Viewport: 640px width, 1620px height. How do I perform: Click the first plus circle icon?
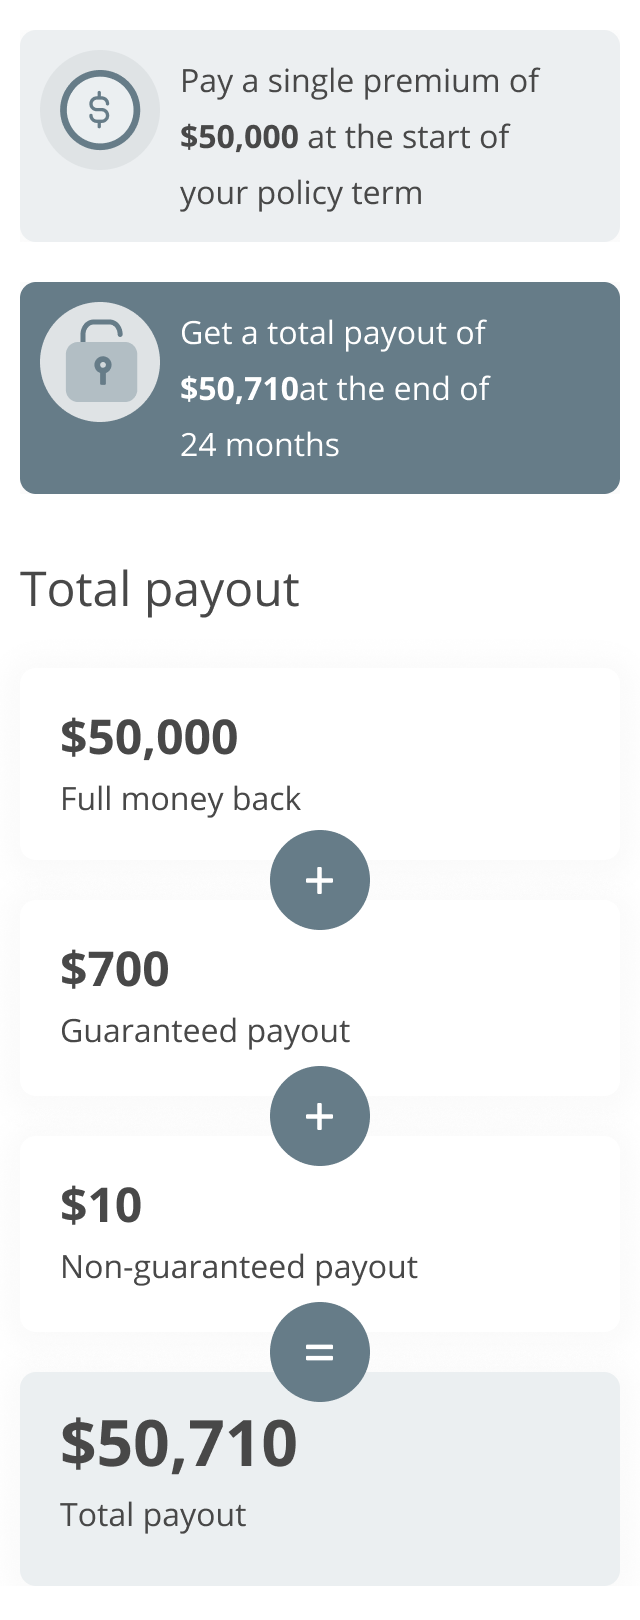click(x=320, y=881)
